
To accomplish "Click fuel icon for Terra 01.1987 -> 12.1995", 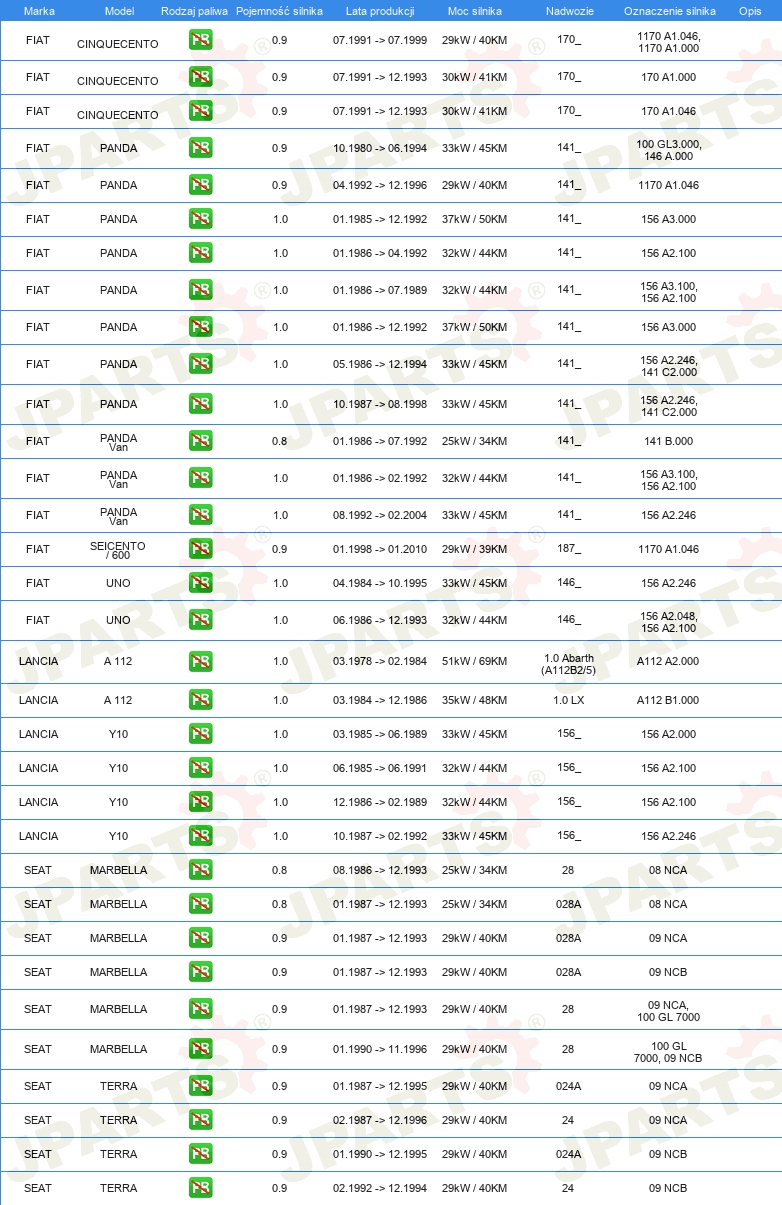I will (200, 1086).
